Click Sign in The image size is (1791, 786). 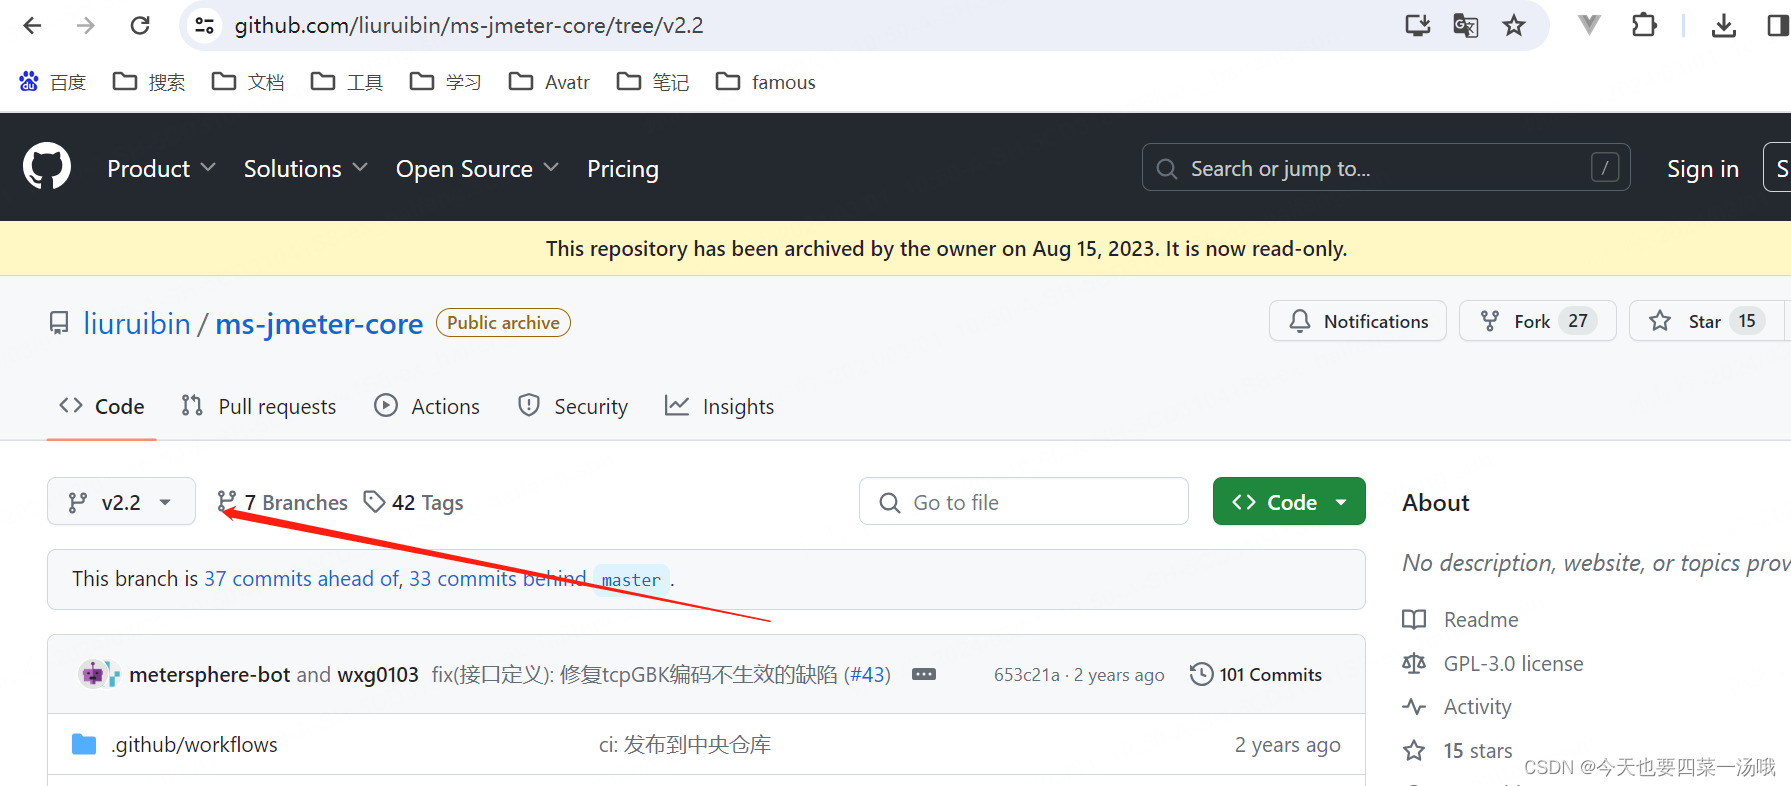(x=1703, y=169)
